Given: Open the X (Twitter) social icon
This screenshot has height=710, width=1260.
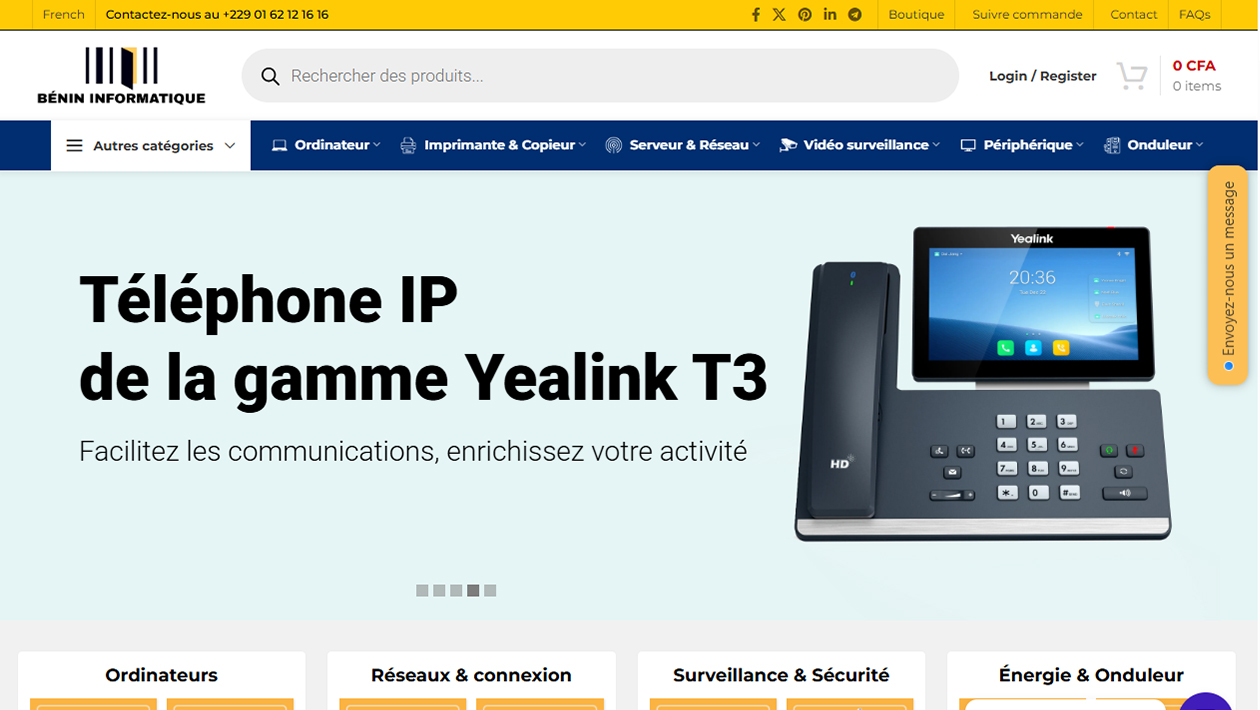Looking at the screenshot, I should pyautogui.click(x=779, y=14).
